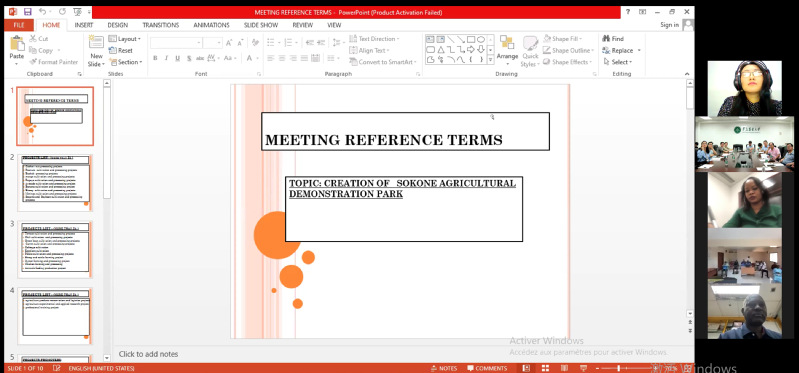Screen dimensions: 799x373
Task: Decrease list indent level
Action: [309, 43]
